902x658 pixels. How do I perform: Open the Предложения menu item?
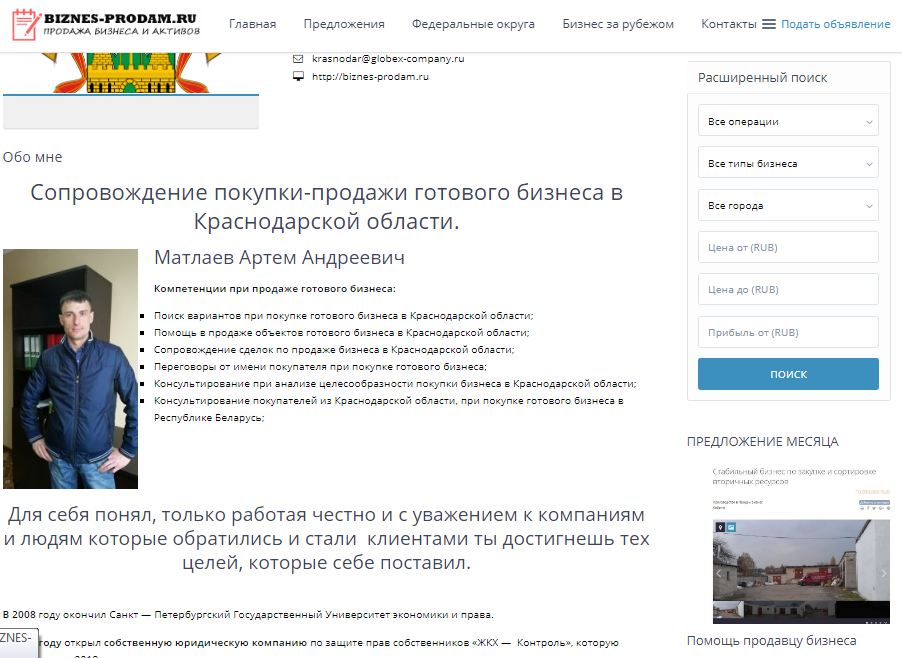click(x=344, y=24)
